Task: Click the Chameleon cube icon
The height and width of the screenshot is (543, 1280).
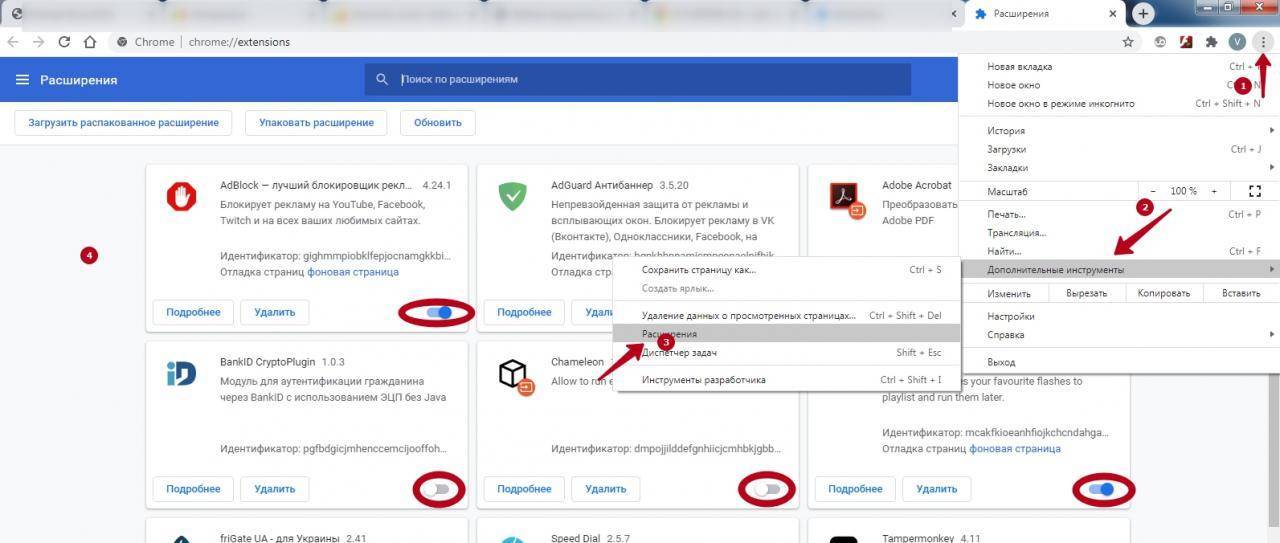Action: click(514, 375)
